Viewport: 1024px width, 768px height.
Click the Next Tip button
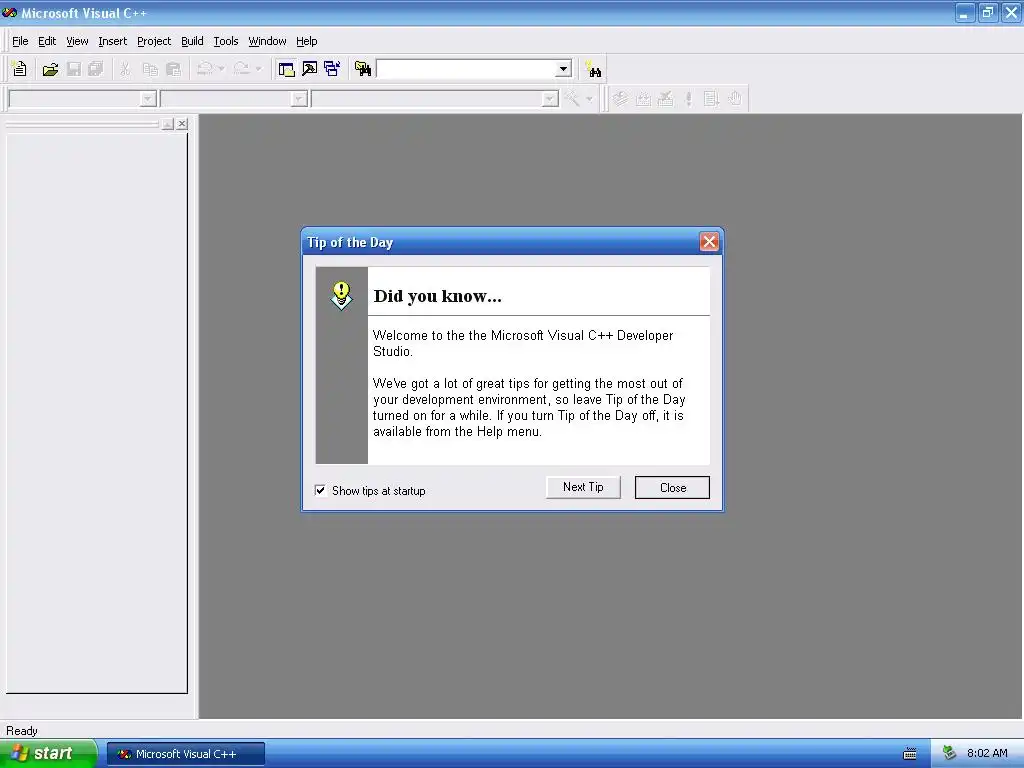coord(583,487)
